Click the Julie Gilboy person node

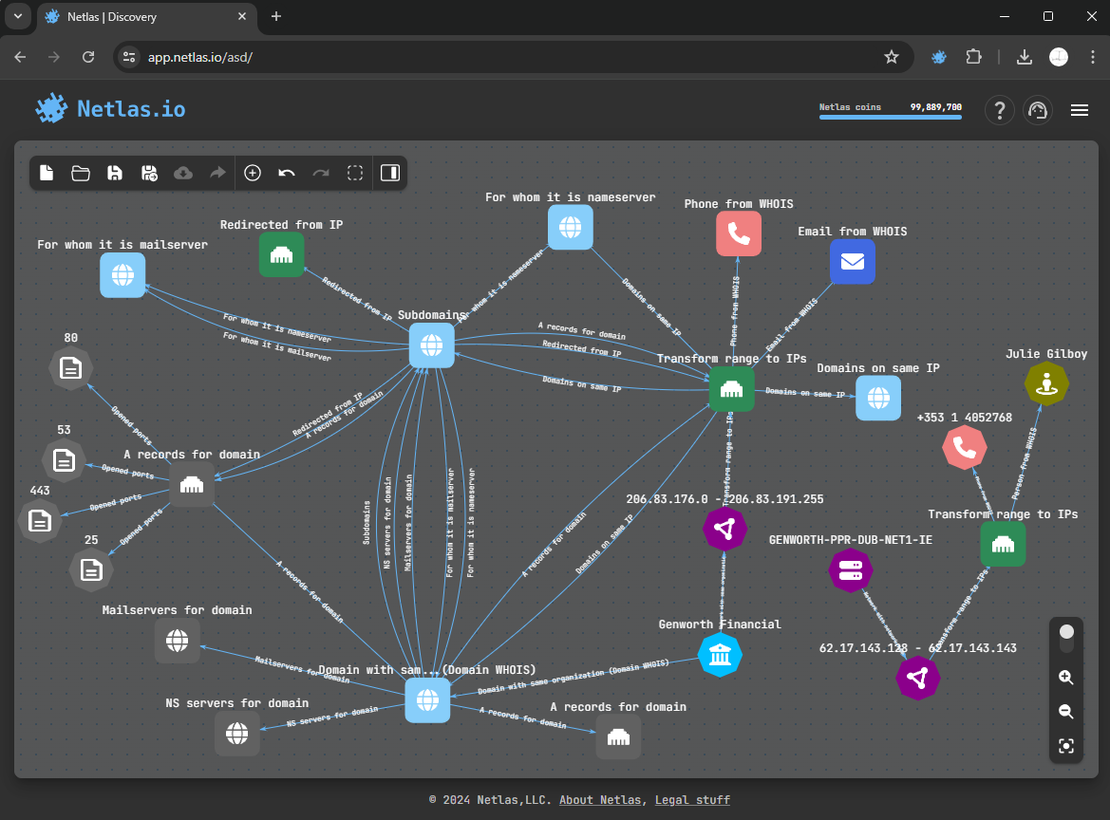tap(1046, 383)
